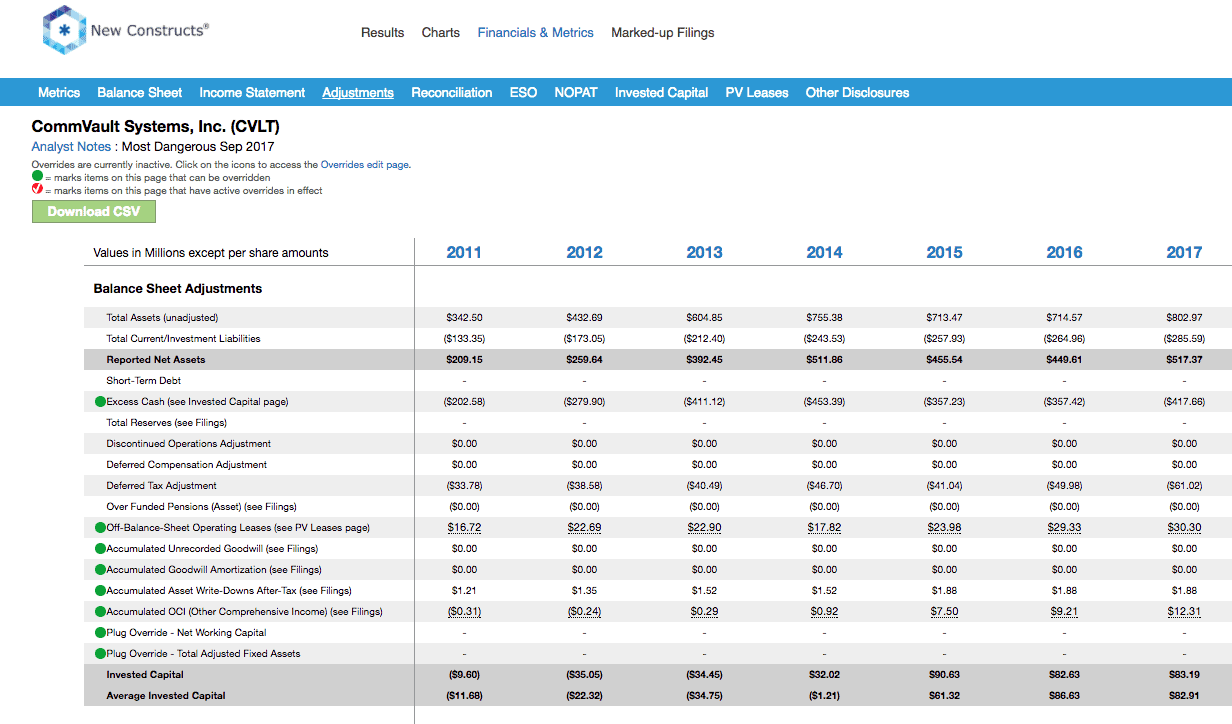Click the Total Assets (unadjusted) row label
This screenshot has height=724, width=1232.
coord(161,318)
